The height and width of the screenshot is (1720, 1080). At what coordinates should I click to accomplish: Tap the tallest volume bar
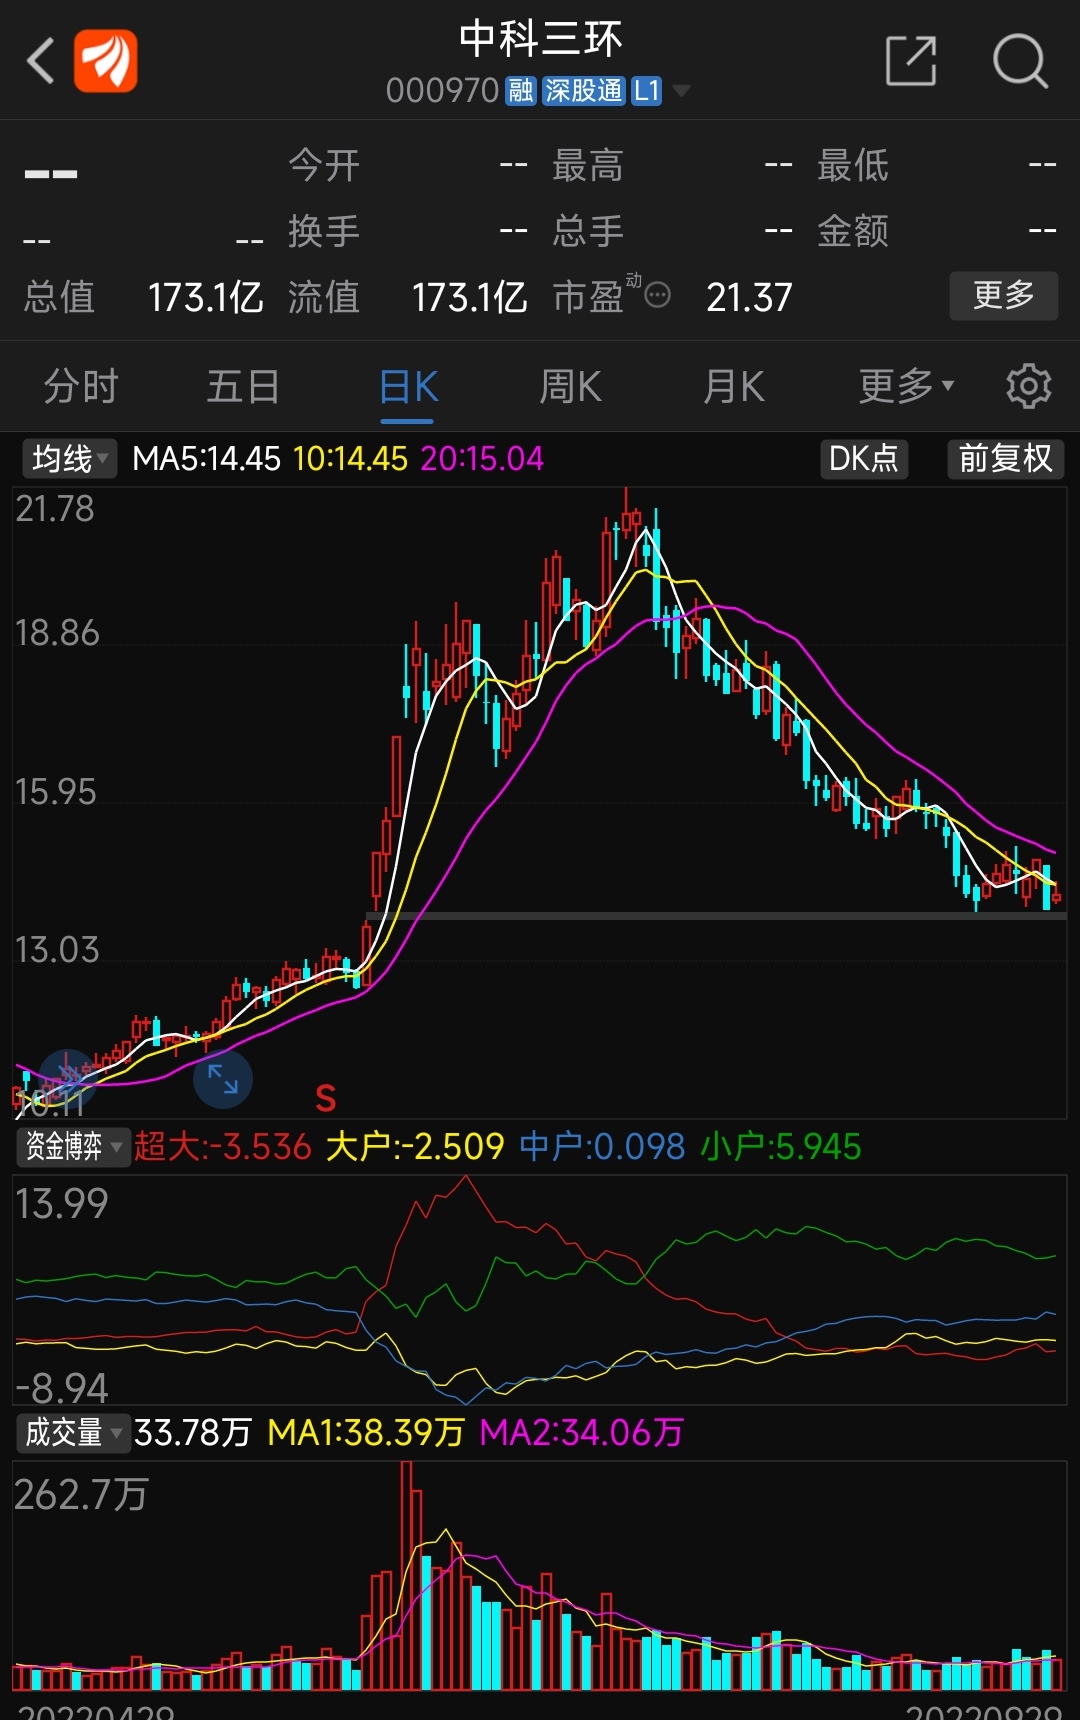[405, 1575]
